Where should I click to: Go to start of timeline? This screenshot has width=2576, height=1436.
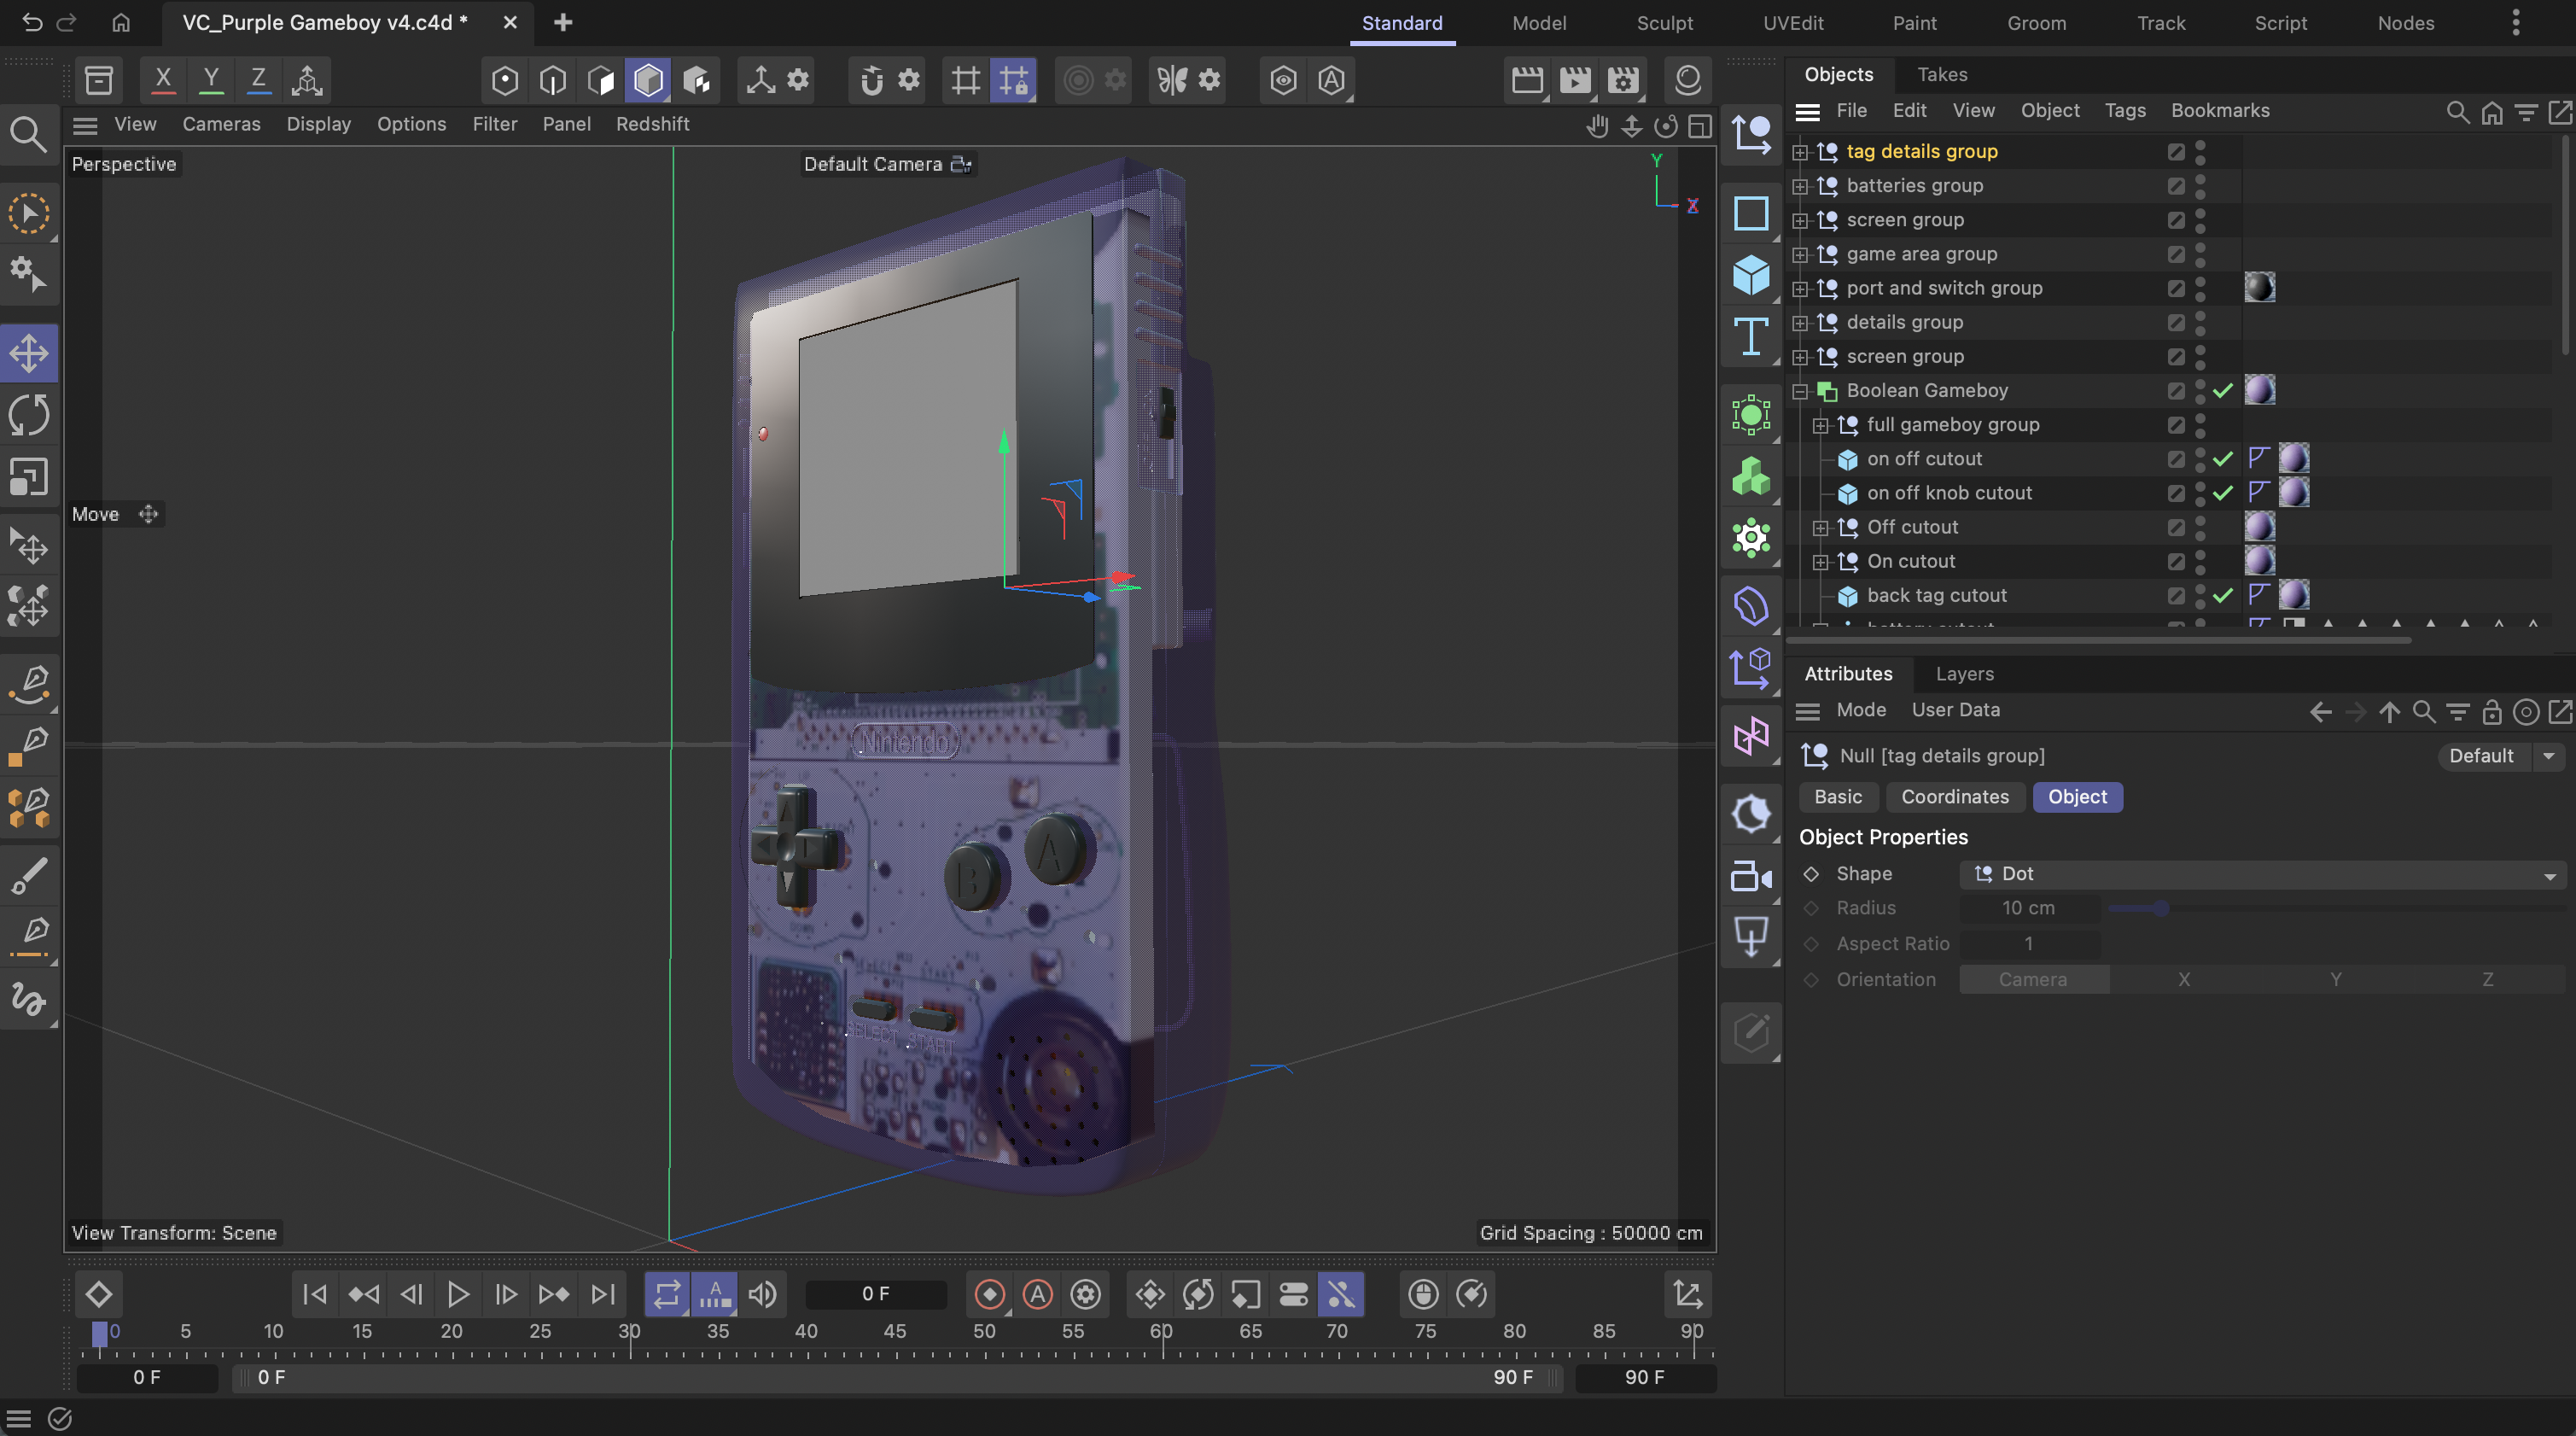coord(314,1294)
